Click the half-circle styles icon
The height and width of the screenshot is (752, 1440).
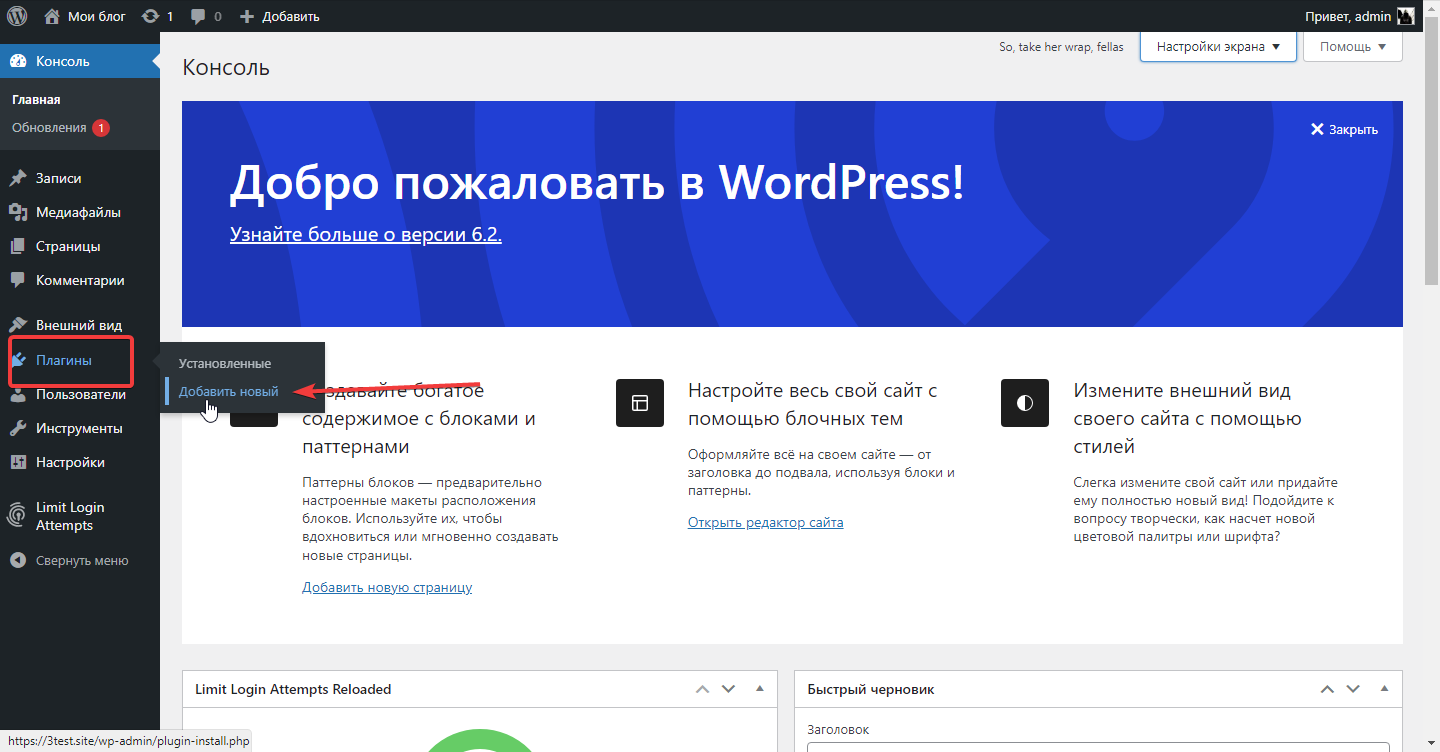[1025, 403]
